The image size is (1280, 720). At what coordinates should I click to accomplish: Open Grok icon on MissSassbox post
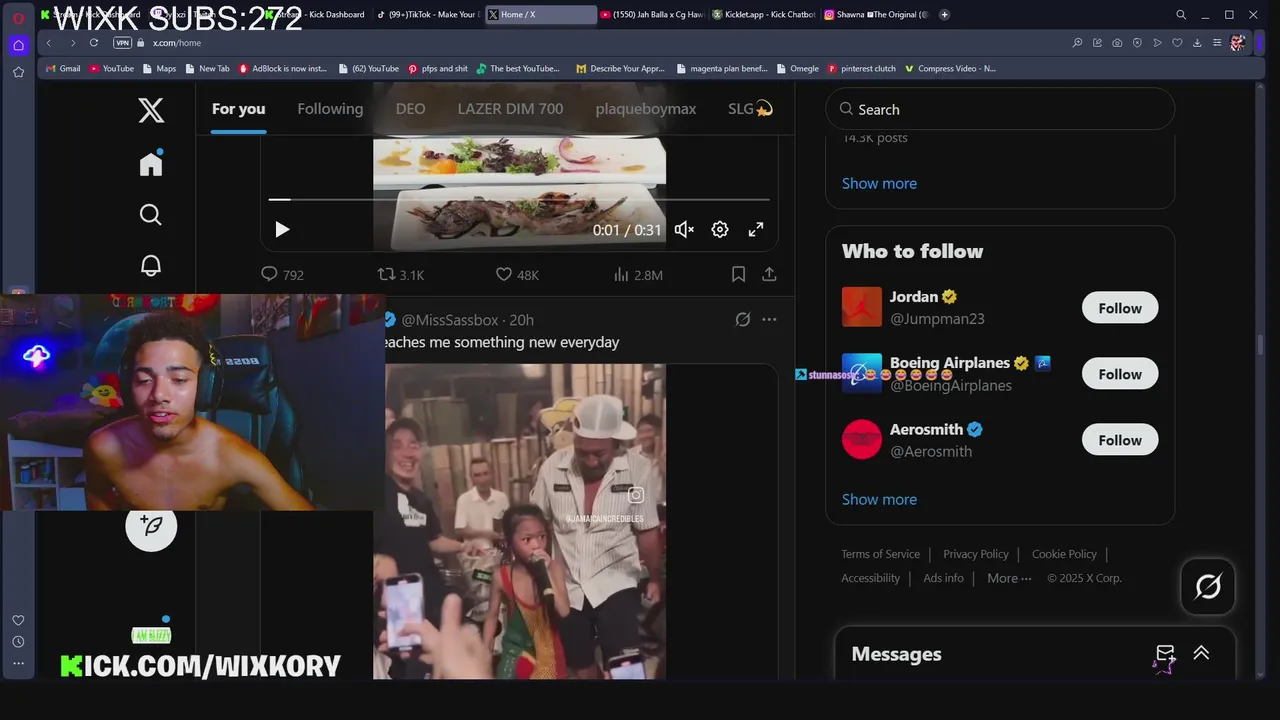tap(742, 320)
